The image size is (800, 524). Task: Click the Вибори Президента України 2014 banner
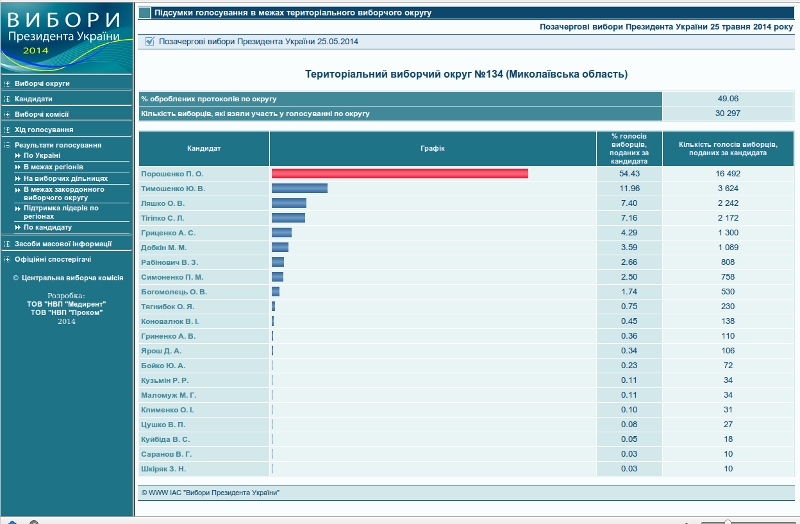coord(66,37)
